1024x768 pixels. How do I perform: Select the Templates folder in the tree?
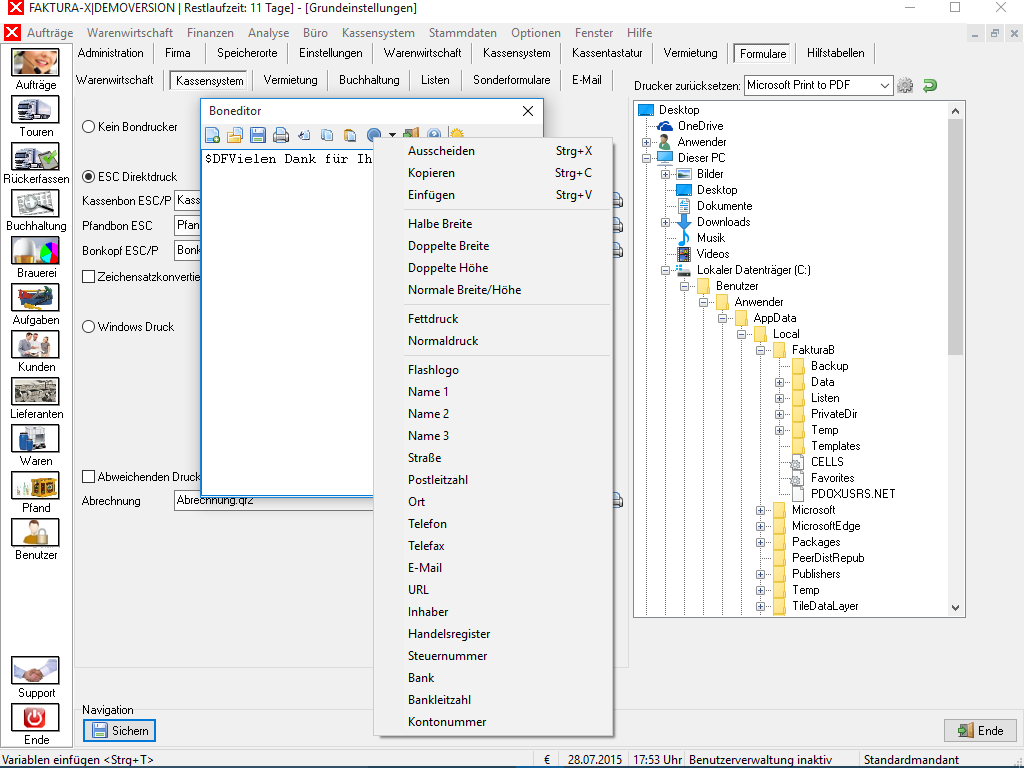pos(835,446)
